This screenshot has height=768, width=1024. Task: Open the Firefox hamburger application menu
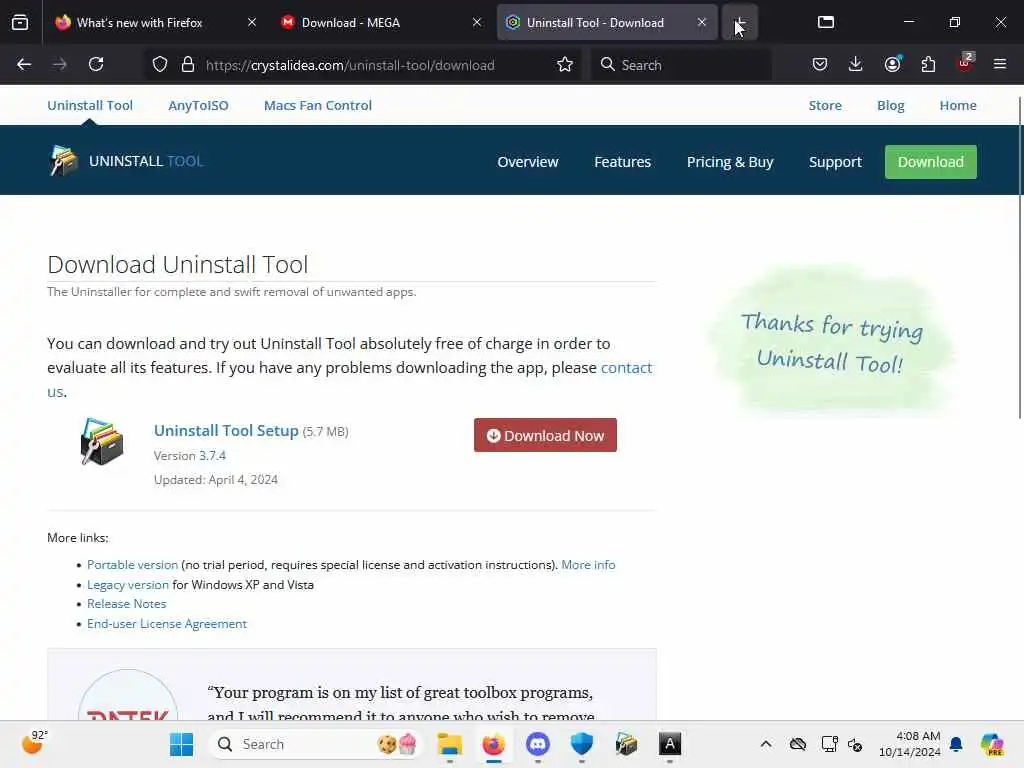(x=1000, y=64)
